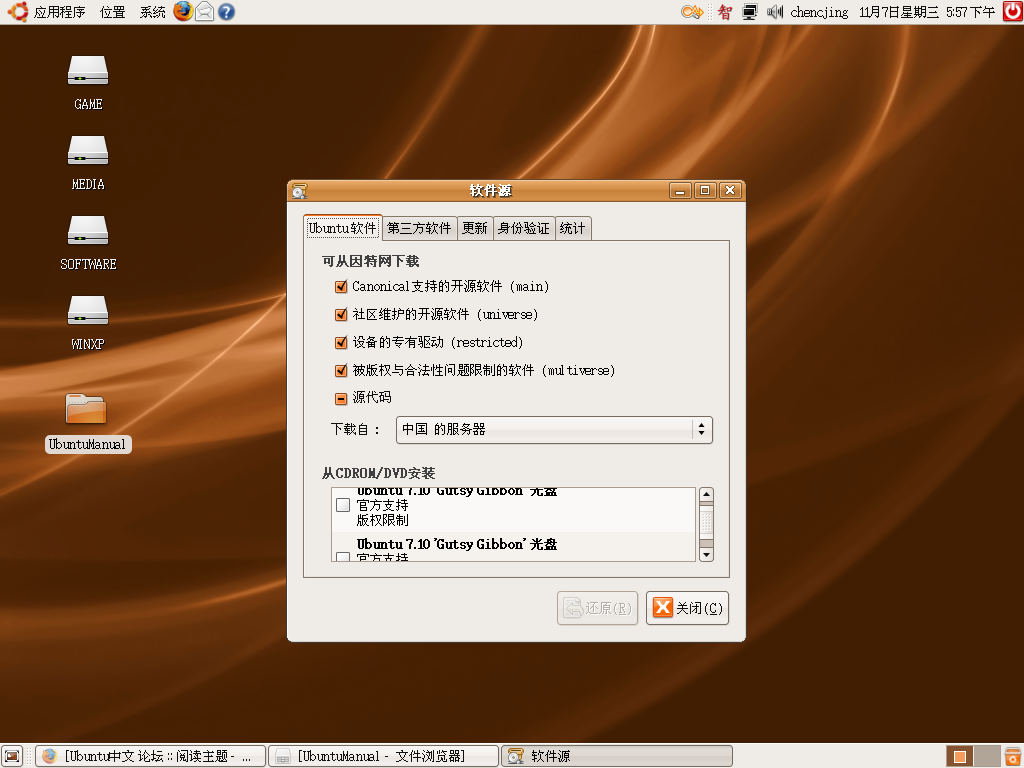The image size is (1024, 768).
Task: Click the CD list scrollbar down arrow
Action: 706,554
